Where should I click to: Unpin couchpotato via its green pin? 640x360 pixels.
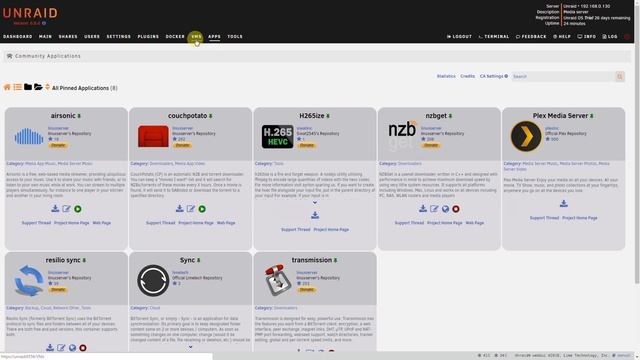click(211, 116)
